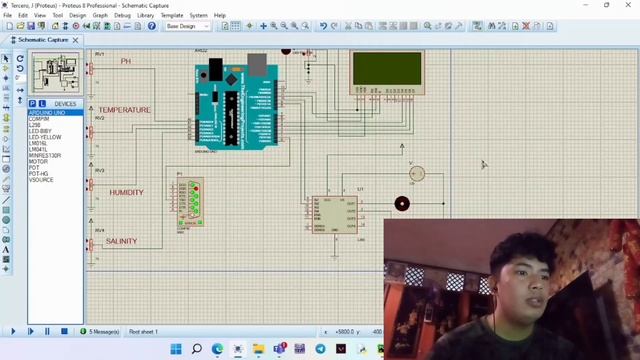The height and width of the screenshot is (360, 640).
Task: Click the Step simulation button
Action: (31, 331)
